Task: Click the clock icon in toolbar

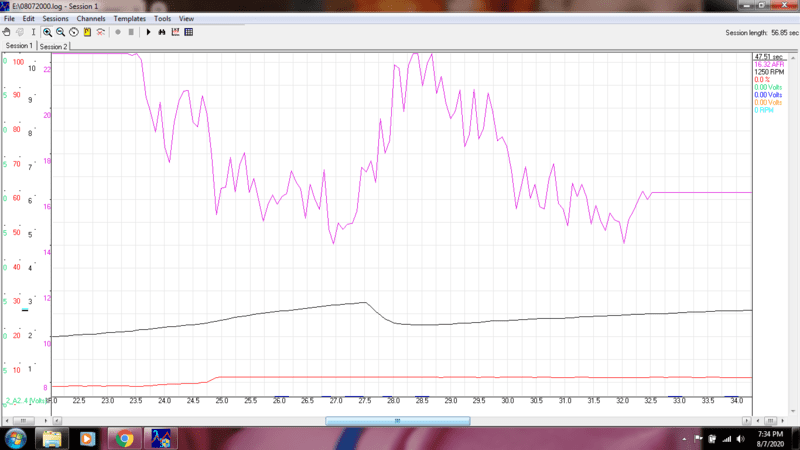Action: tap(74, 32)
